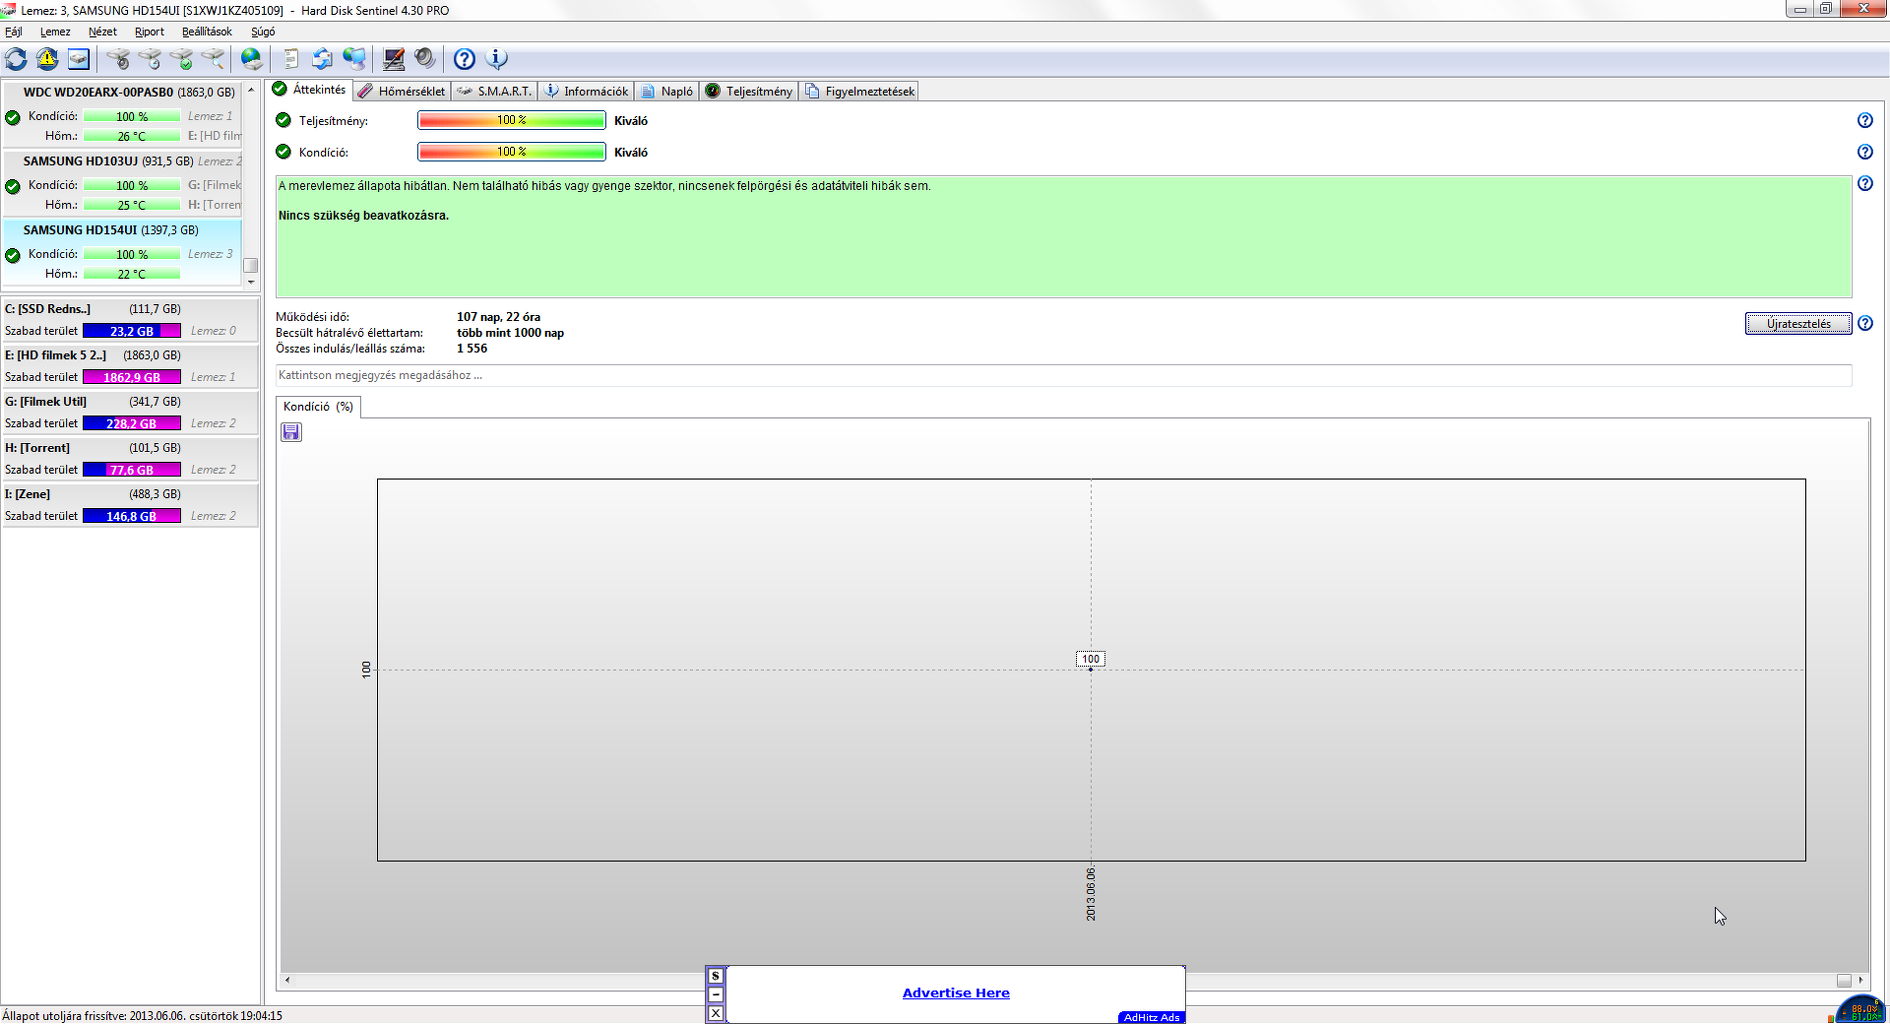Viewport: 1890px width, 1024px height.
Task: Open the Riport menu
Action: coord(149,32)
